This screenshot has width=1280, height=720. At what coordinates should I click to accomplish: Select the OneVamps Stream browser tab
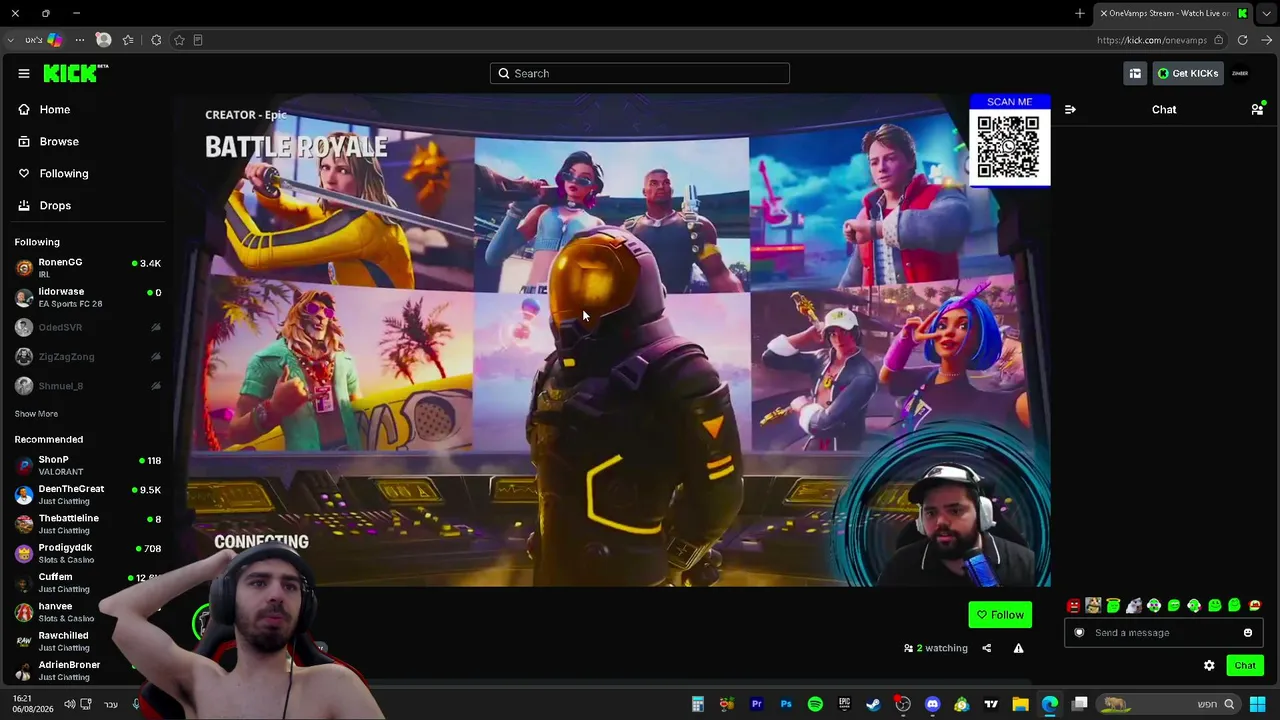1174,13
